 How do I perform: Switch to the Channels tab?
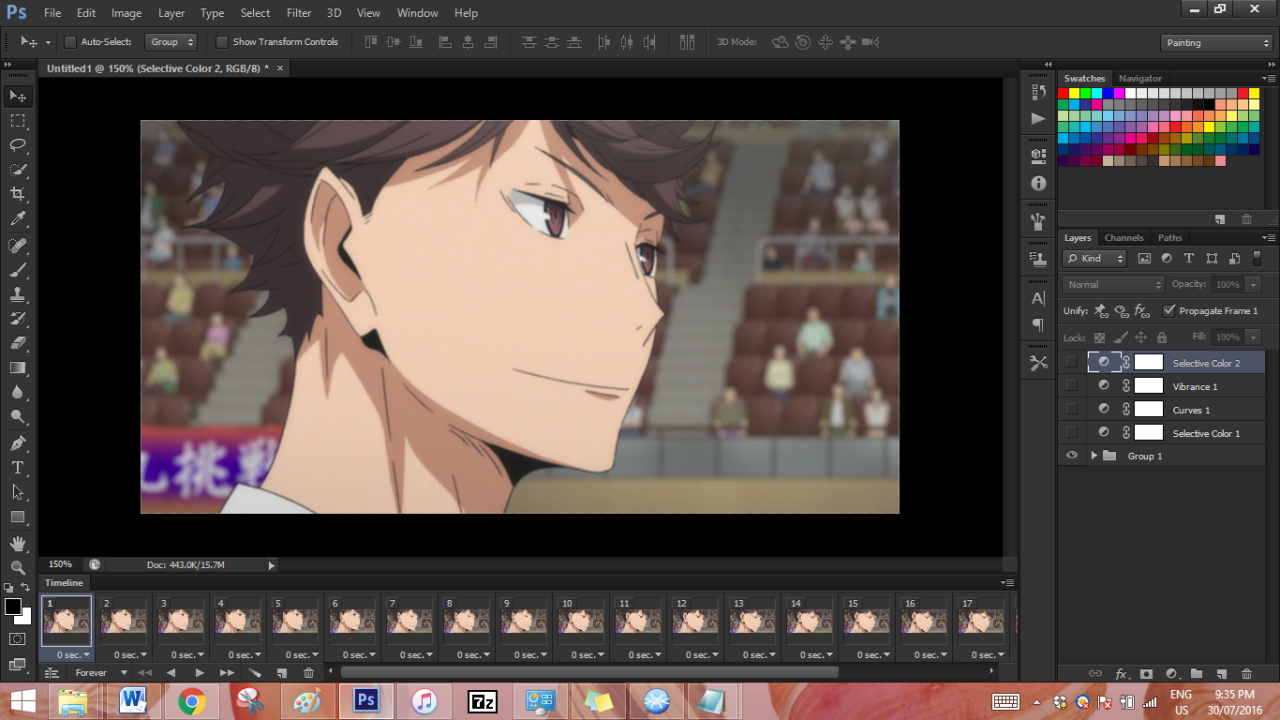pos(1123,238)
